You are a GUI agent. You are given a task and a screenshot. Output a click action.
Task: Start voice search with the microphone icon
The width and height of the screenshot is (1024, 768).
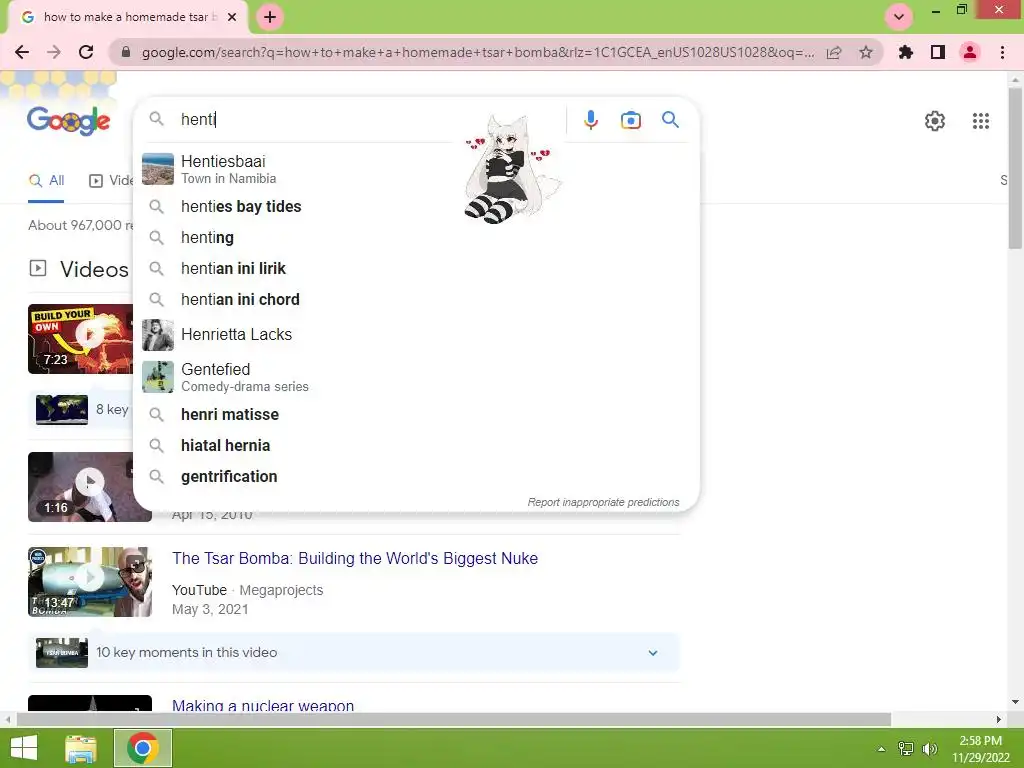point(590,120)
